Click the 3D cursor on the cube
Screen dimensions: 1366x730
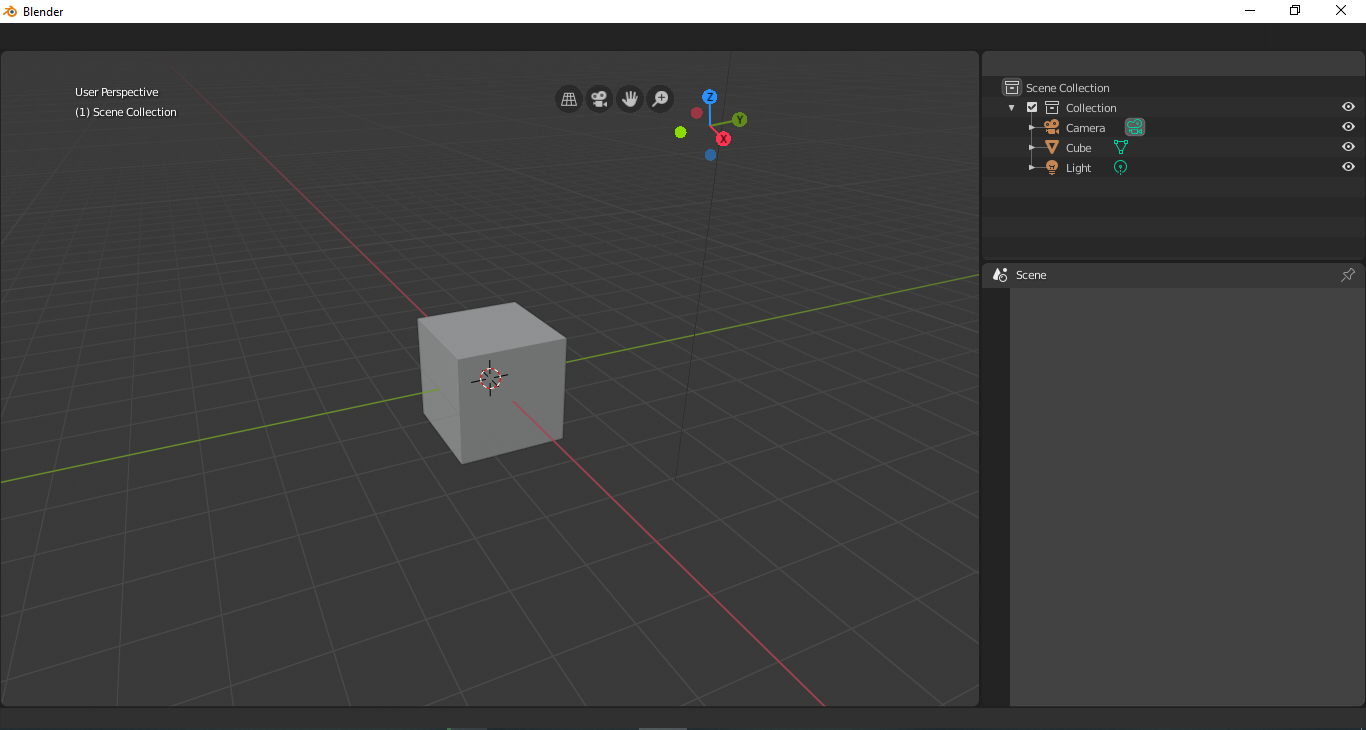point(490,377)
